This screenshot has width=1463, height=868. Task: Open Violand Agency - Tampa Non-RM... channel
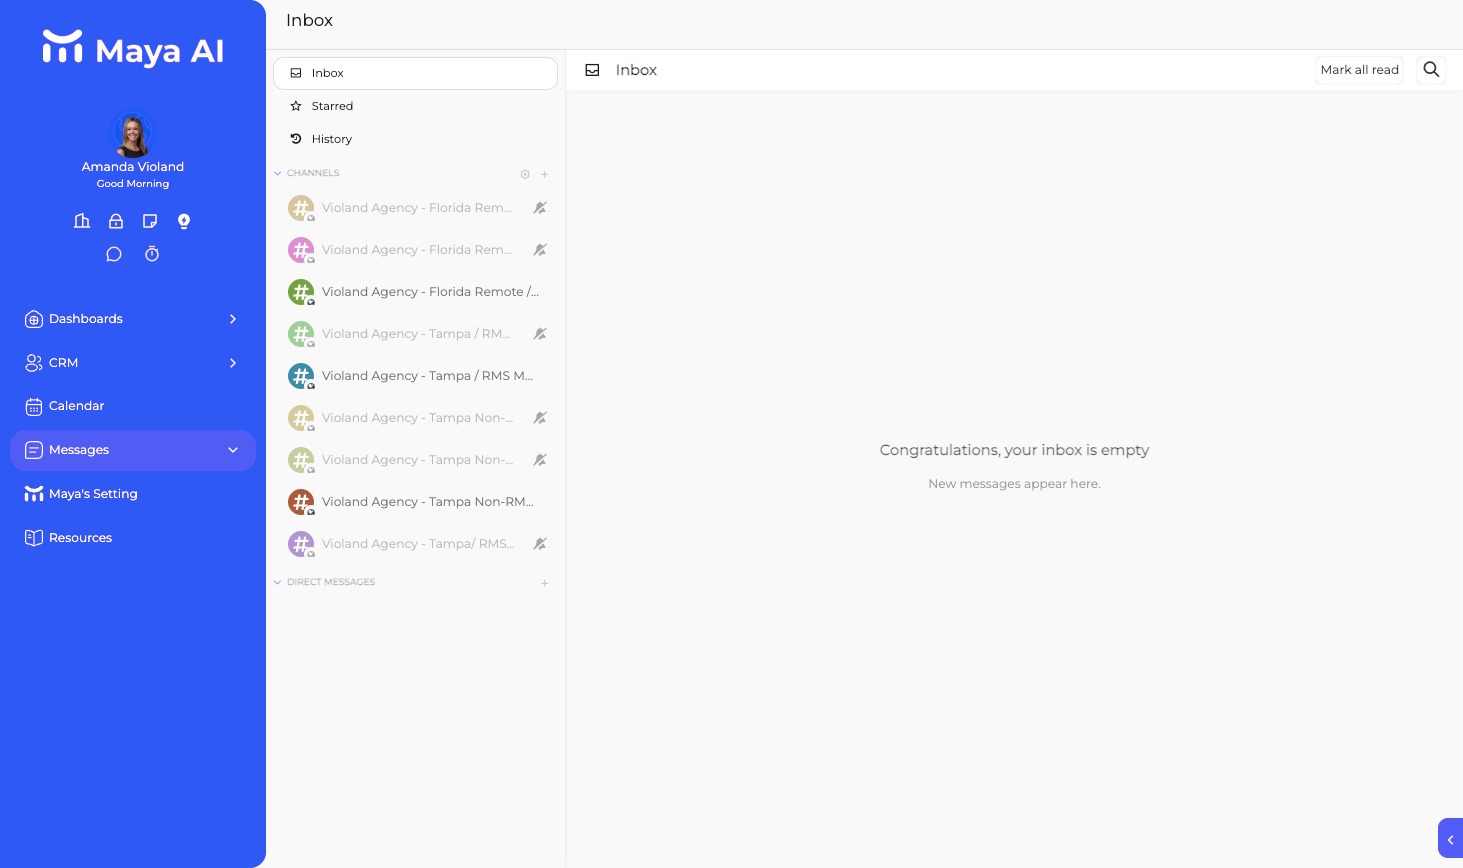(x=415, y=502)
